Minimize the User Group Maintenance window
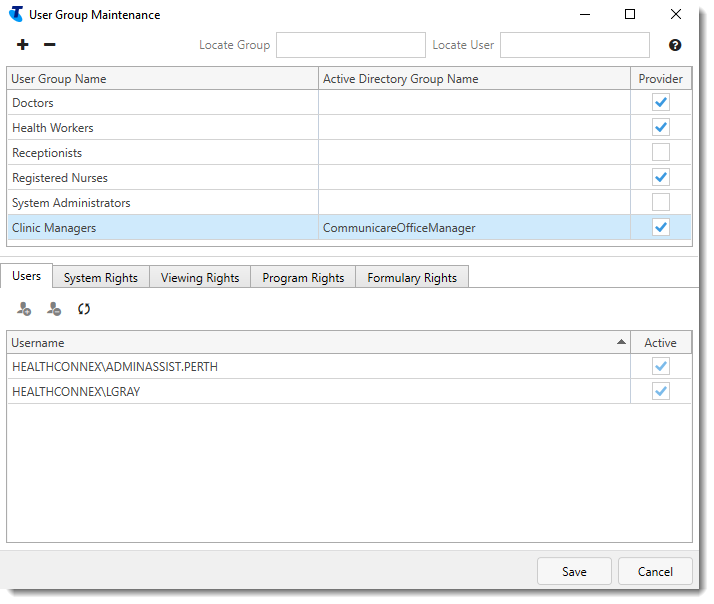This screenshot has width=714, height=604. tap(585, 14)
